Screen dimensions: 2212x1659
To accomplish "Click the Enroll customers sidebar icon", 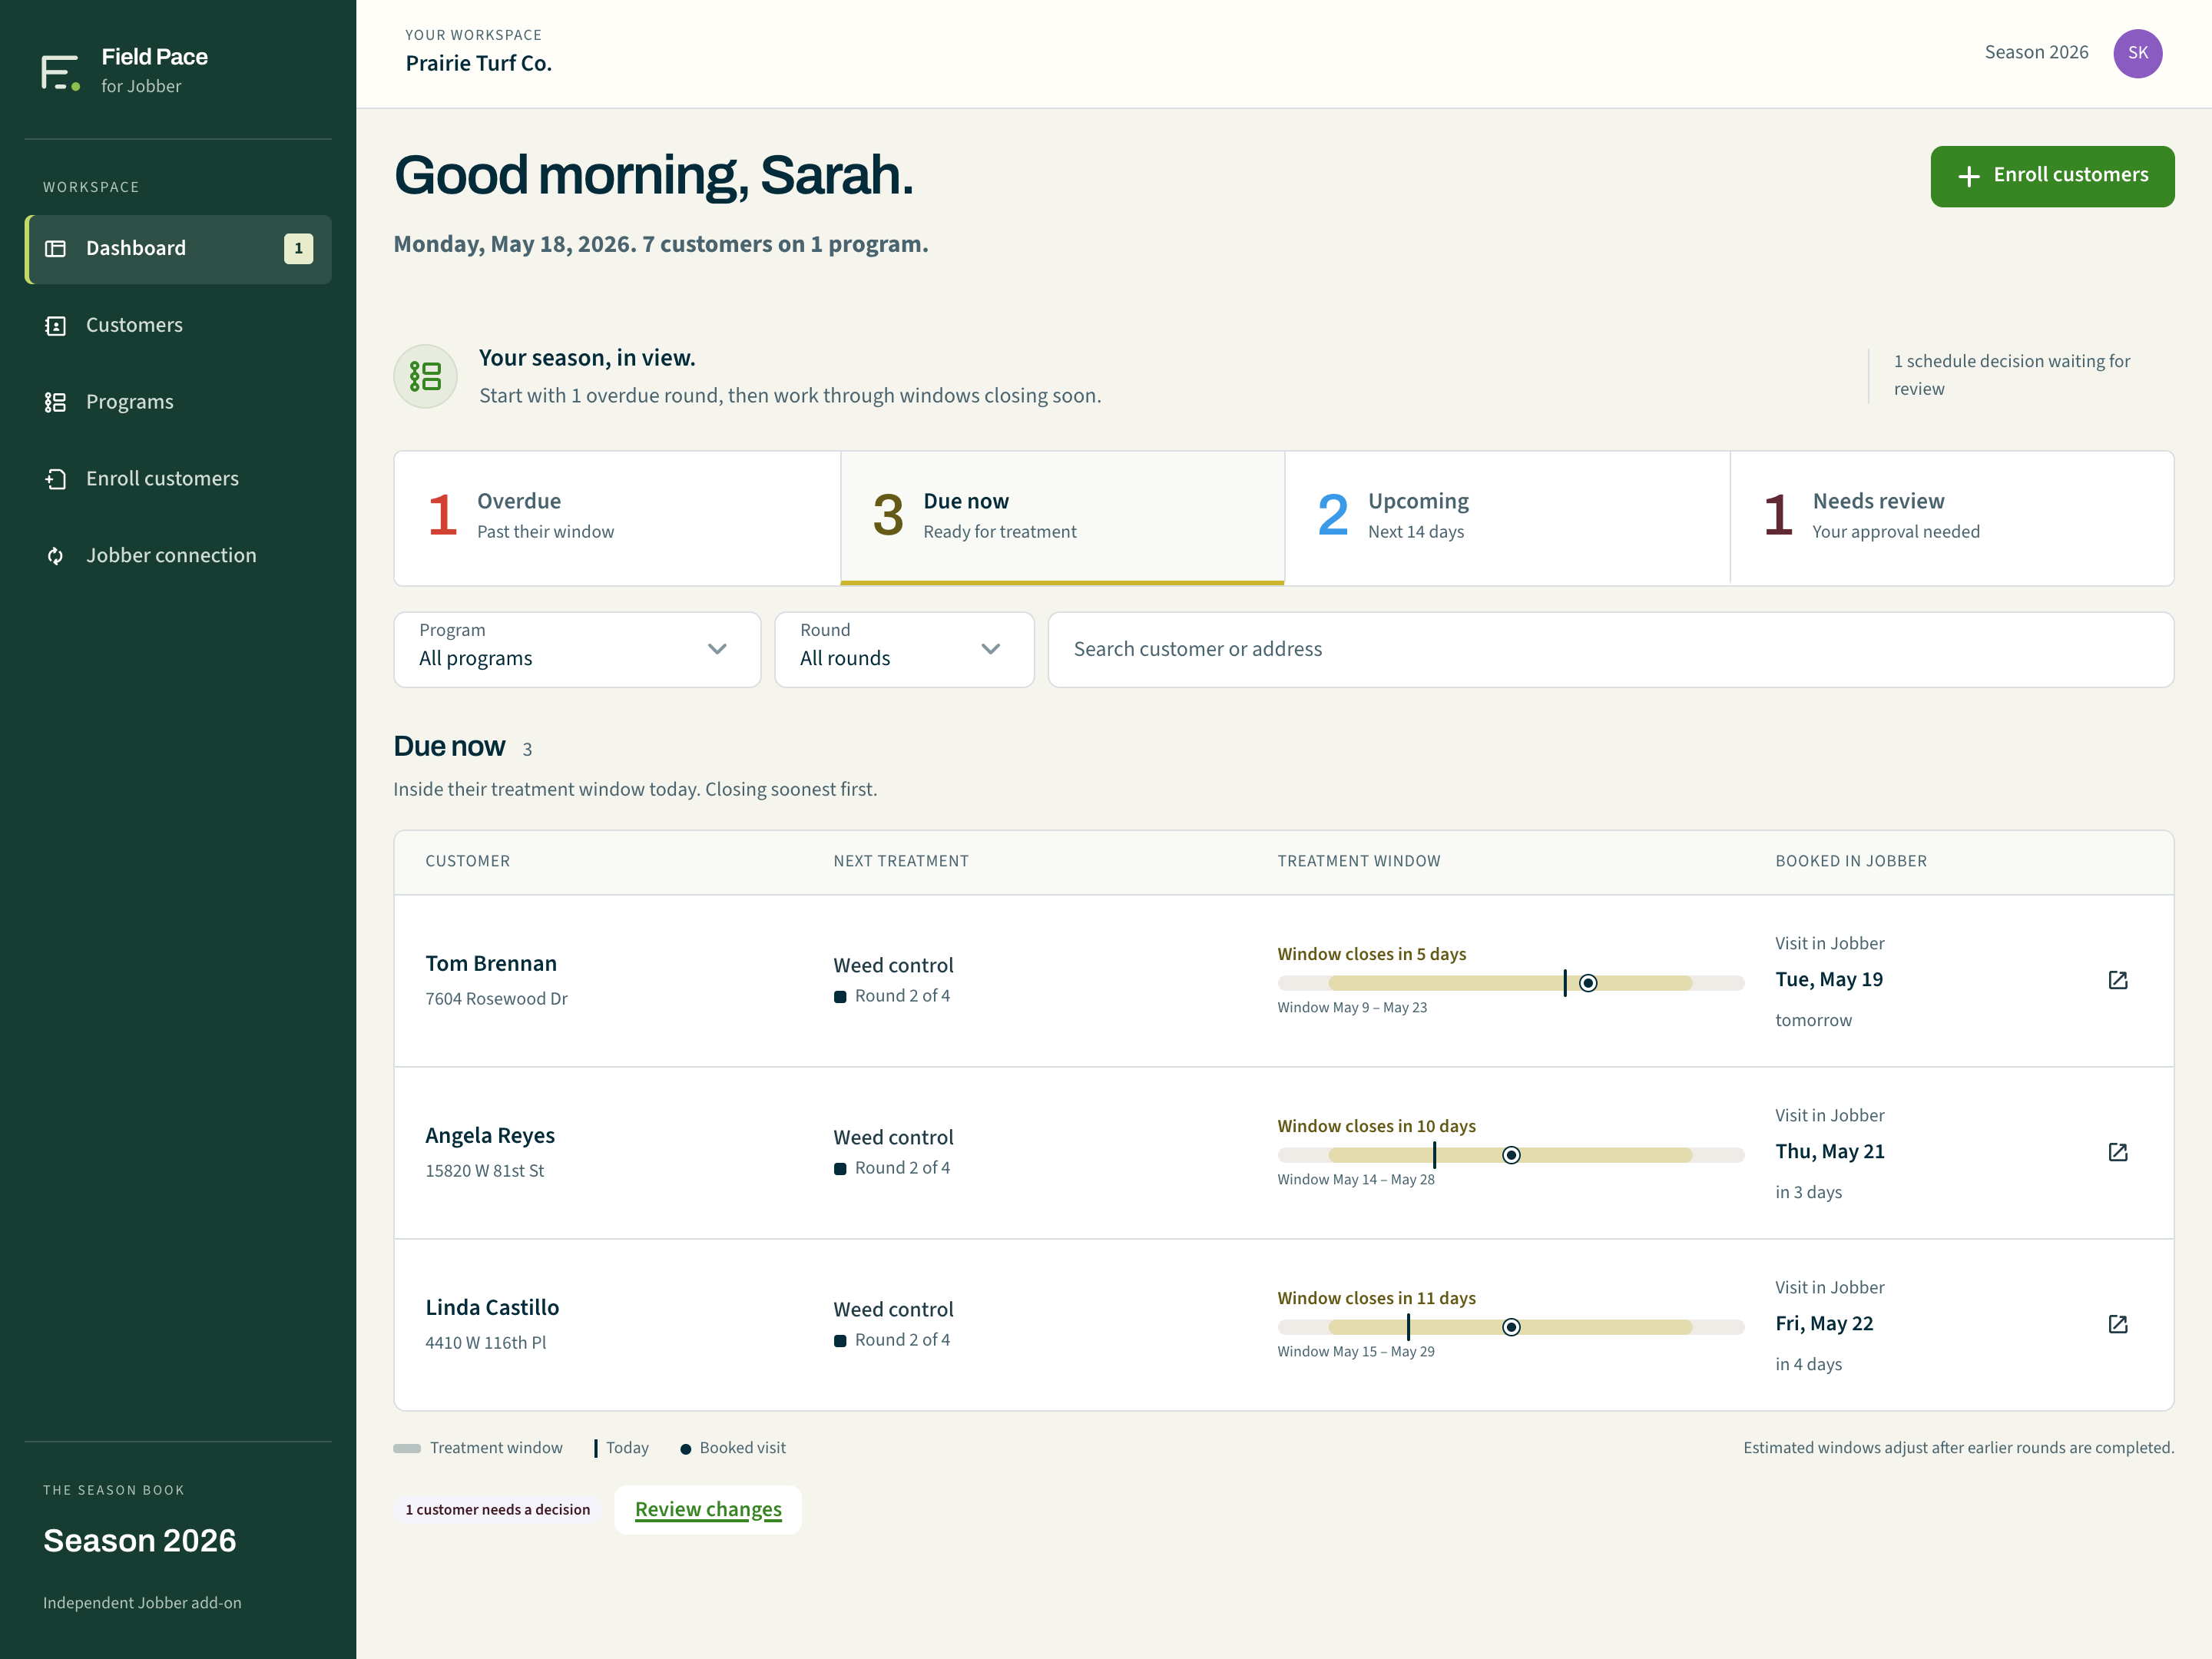I will [x=56, y=479].
